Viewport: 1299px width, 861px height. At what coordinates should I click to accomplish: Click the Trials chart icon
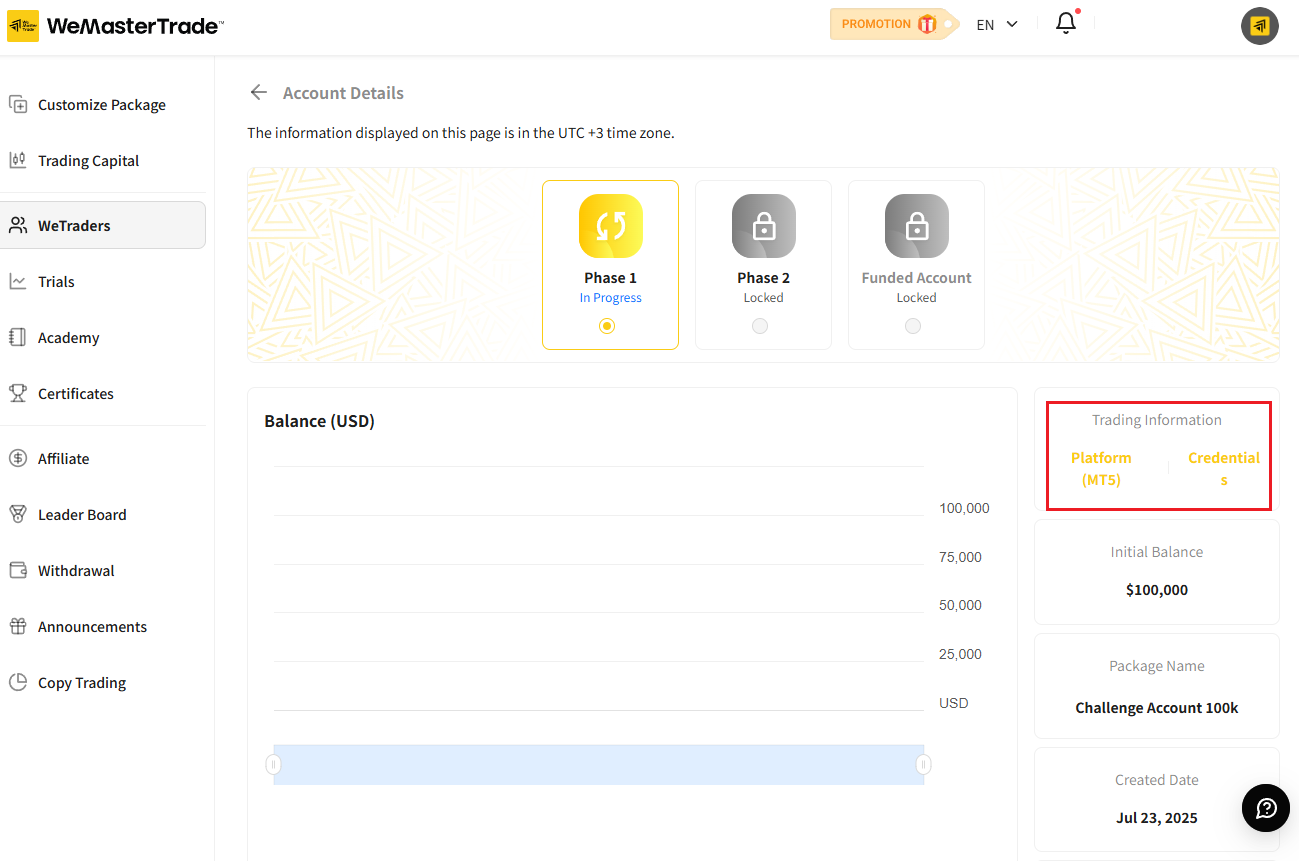click(x=18, y=281)
